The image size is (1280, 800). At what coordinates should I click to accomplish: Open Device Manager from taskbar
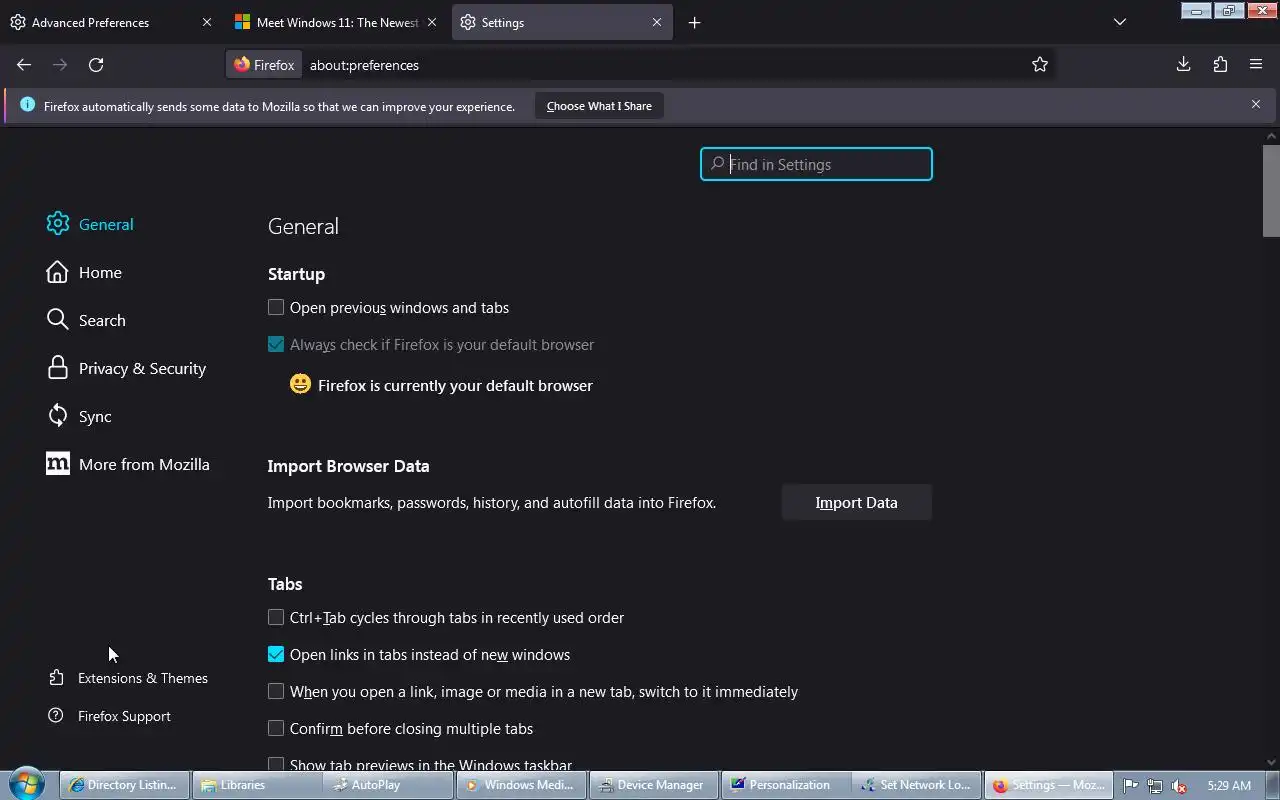[653, 785]
